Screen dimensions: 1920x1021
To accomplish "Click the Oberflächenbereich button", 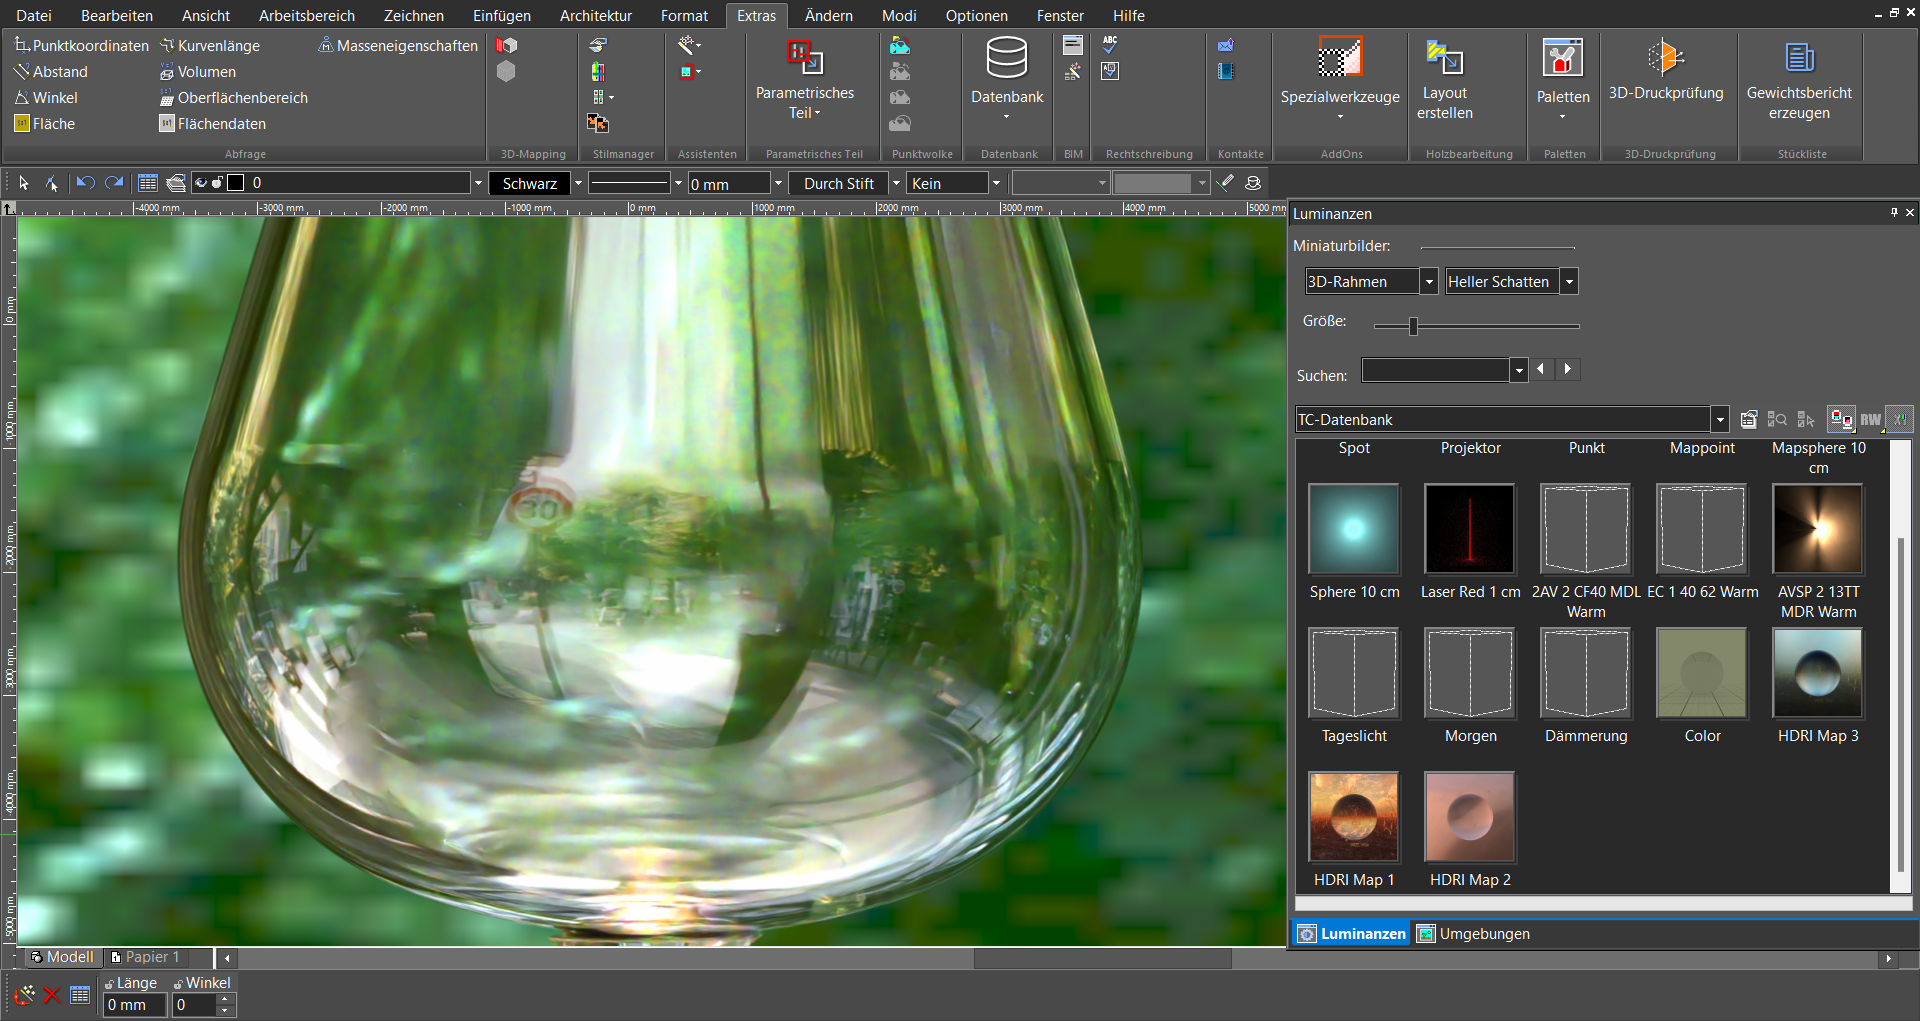I will 234,97.
